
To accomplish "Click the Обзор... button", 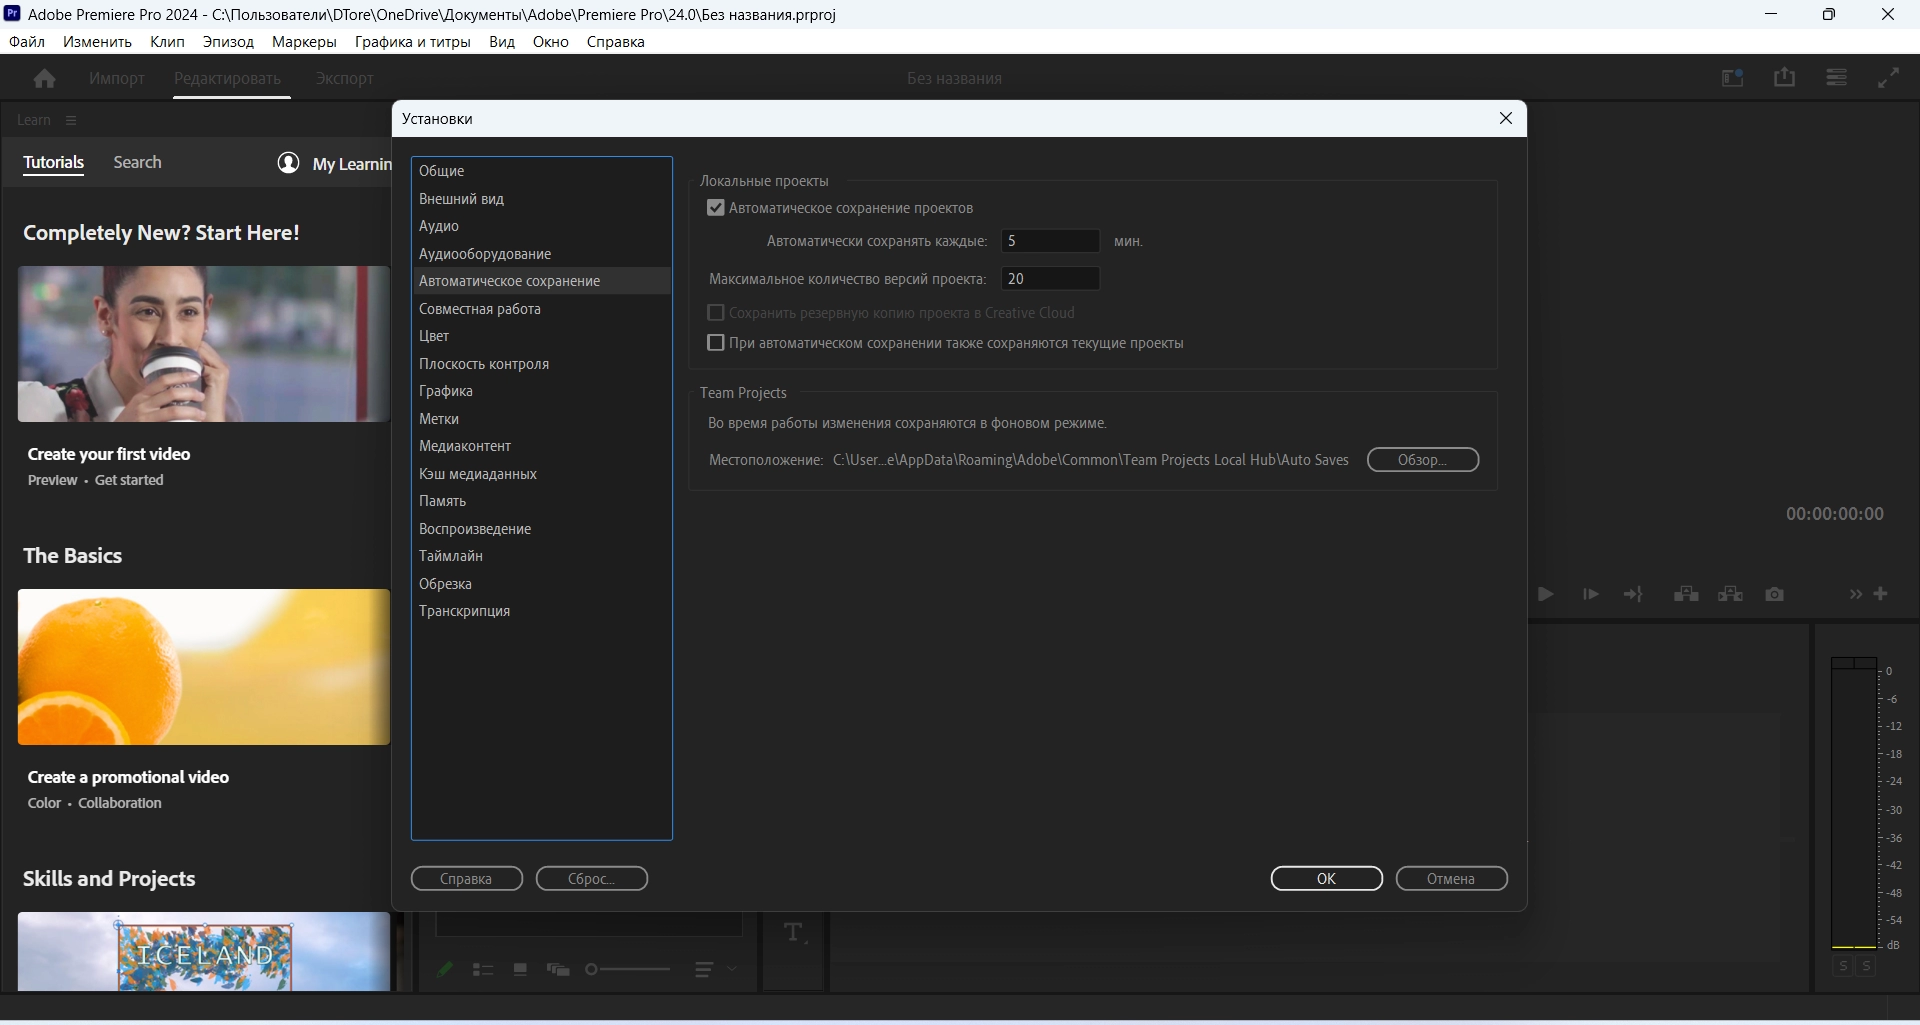I will (x=1423, y=460).
